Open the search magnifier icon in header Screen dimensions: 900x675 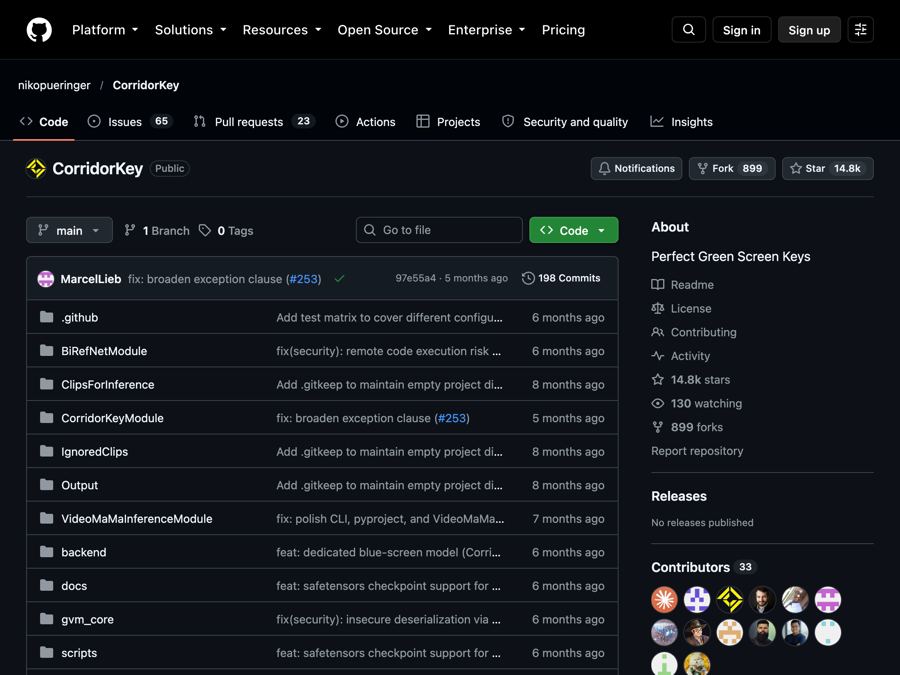(689, 30)
